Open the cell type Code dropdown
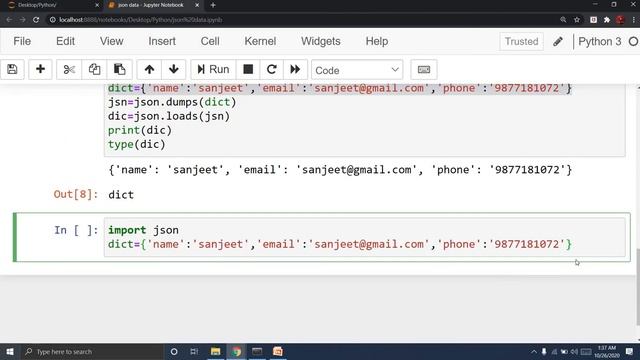Screen dimensions: 640x360 (x=357, y=70)
